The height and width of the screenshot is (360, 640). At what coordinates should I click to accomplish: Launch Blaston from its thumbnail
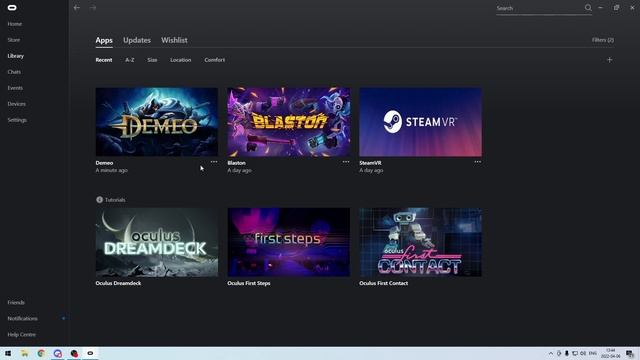289,122
